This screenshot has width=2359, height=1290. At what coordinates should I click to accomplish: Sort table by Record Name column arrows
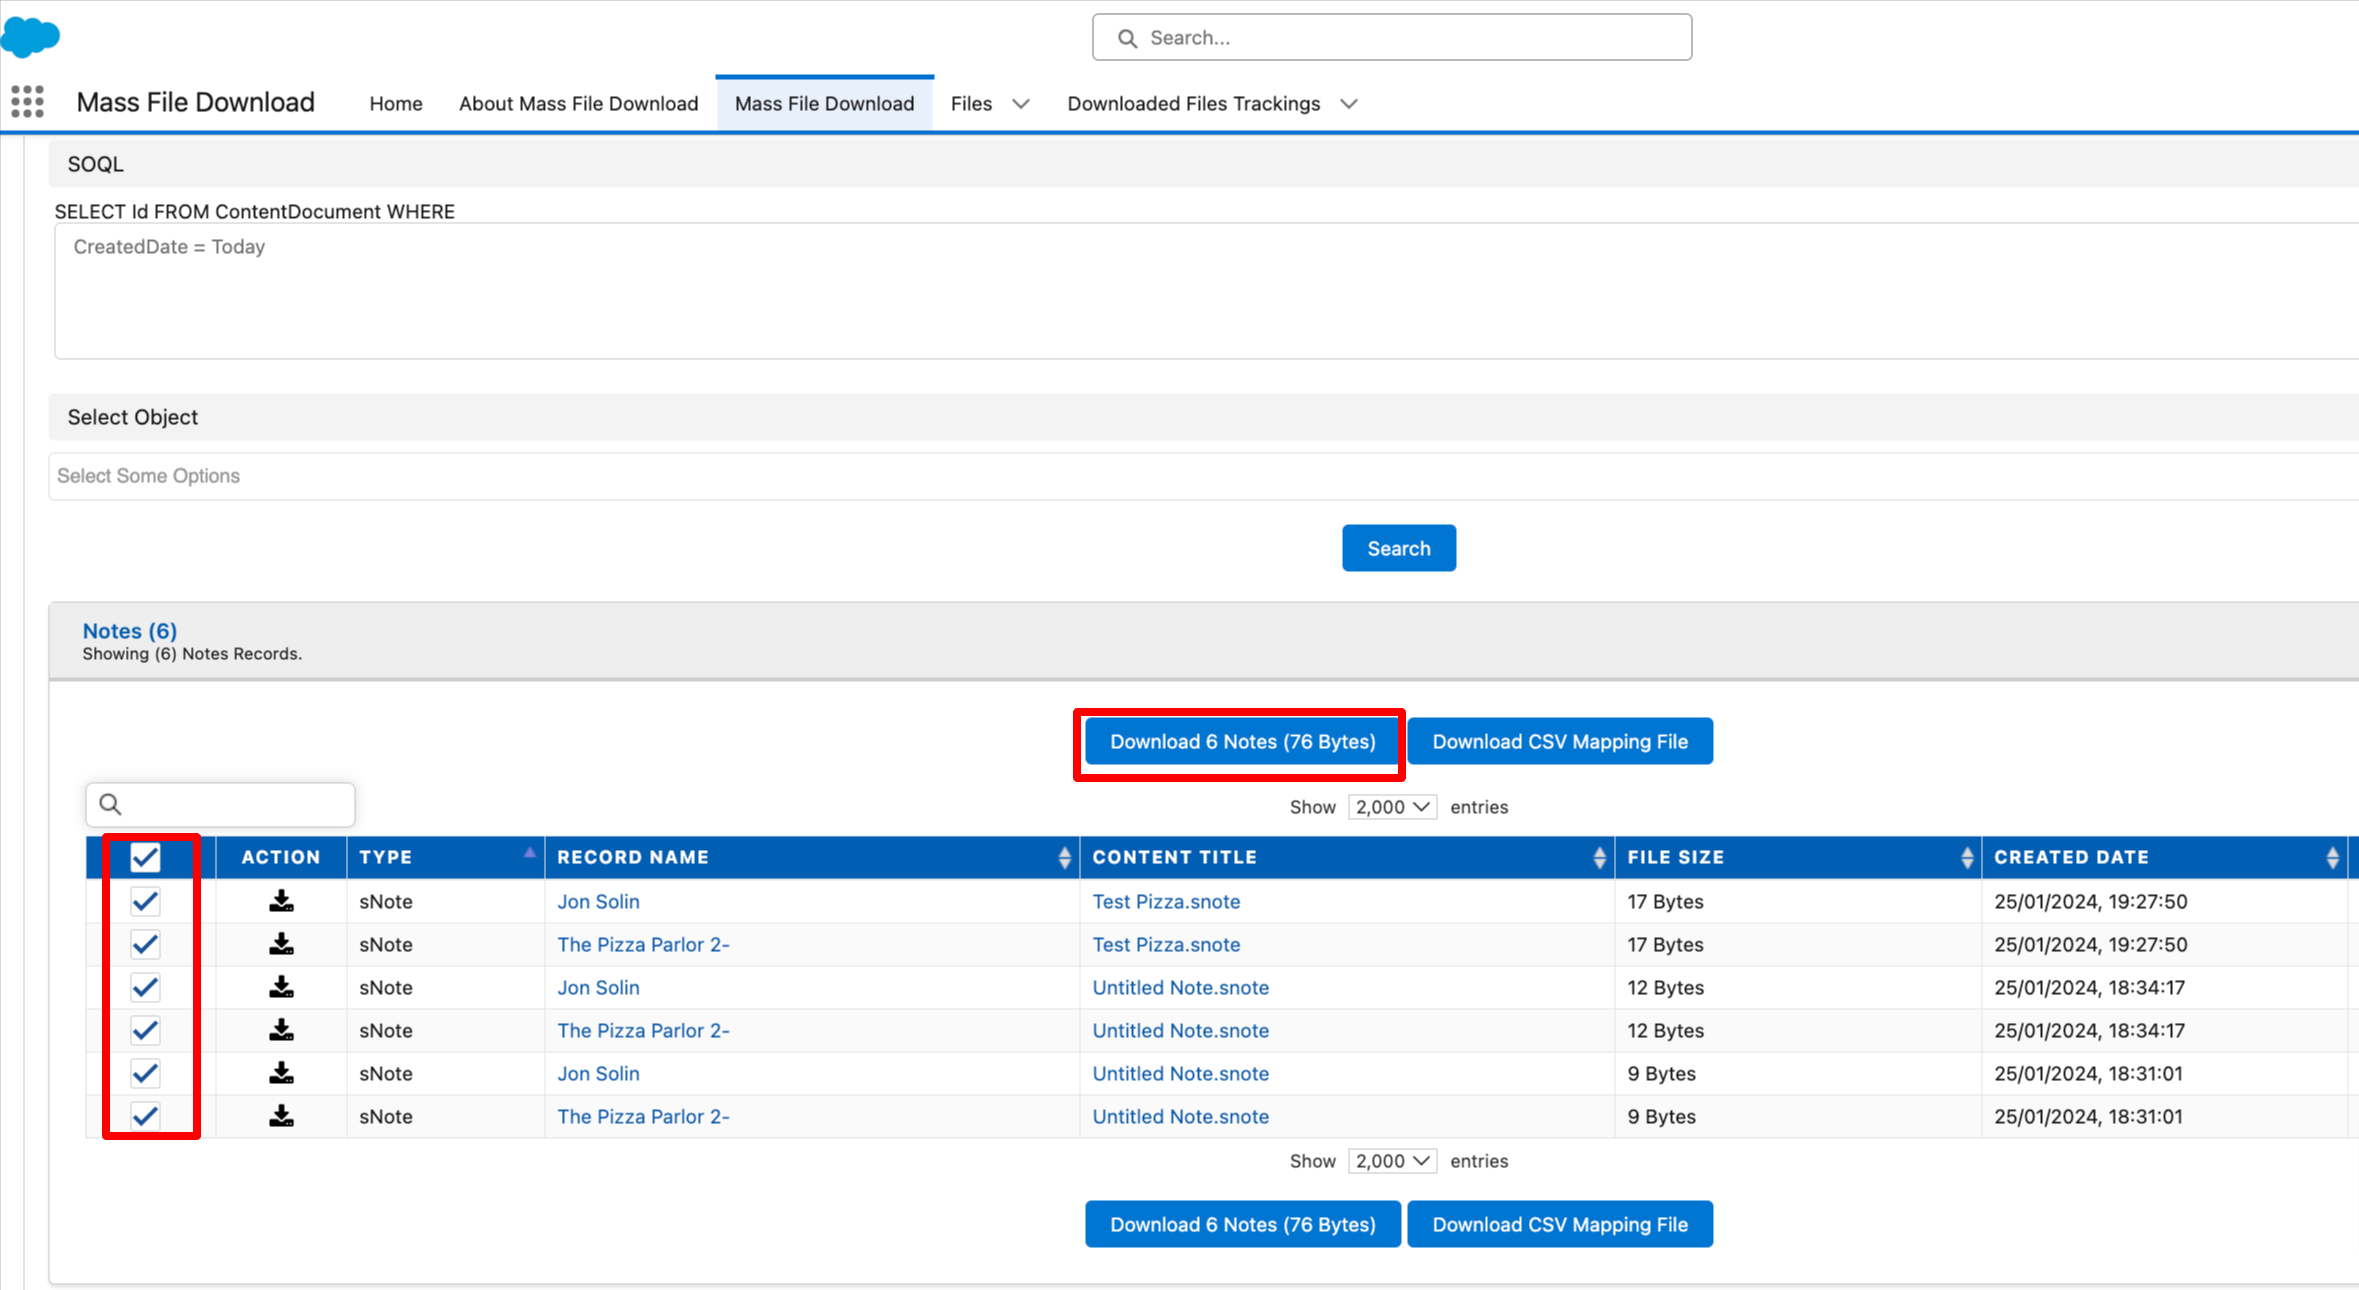tap(1064, 857)
